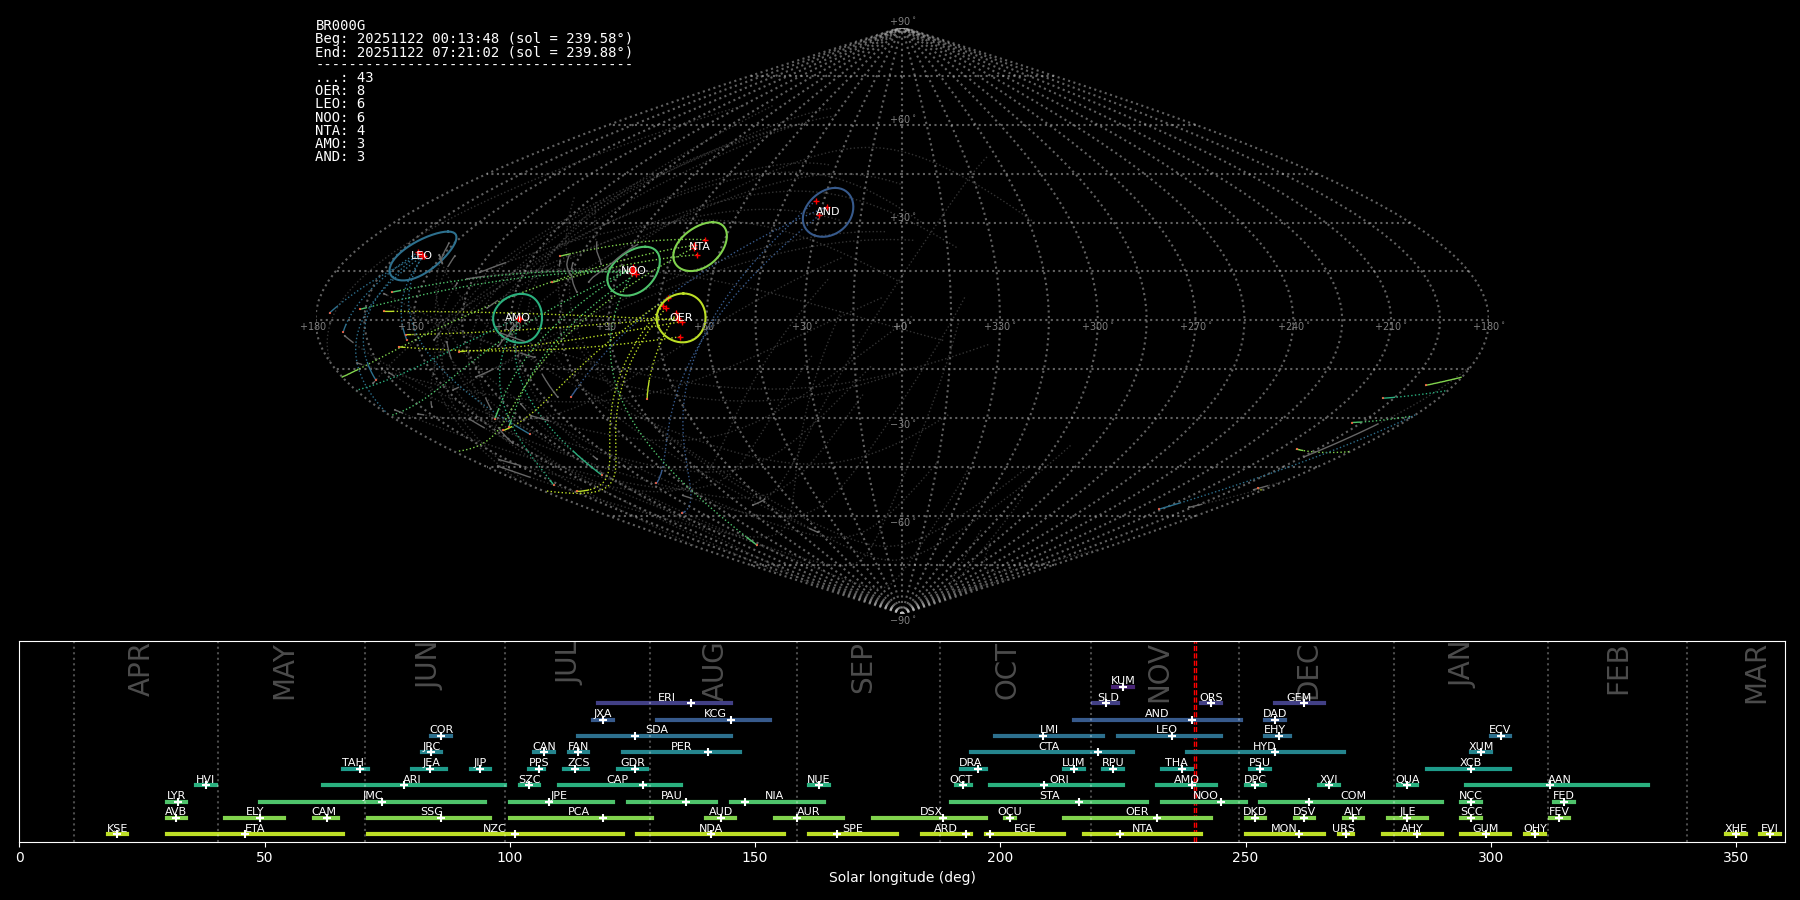Click the URS shower label in timeline
Viewport: 1800px width, 900px height.
pyautogui.click(x=1343, y=828)
